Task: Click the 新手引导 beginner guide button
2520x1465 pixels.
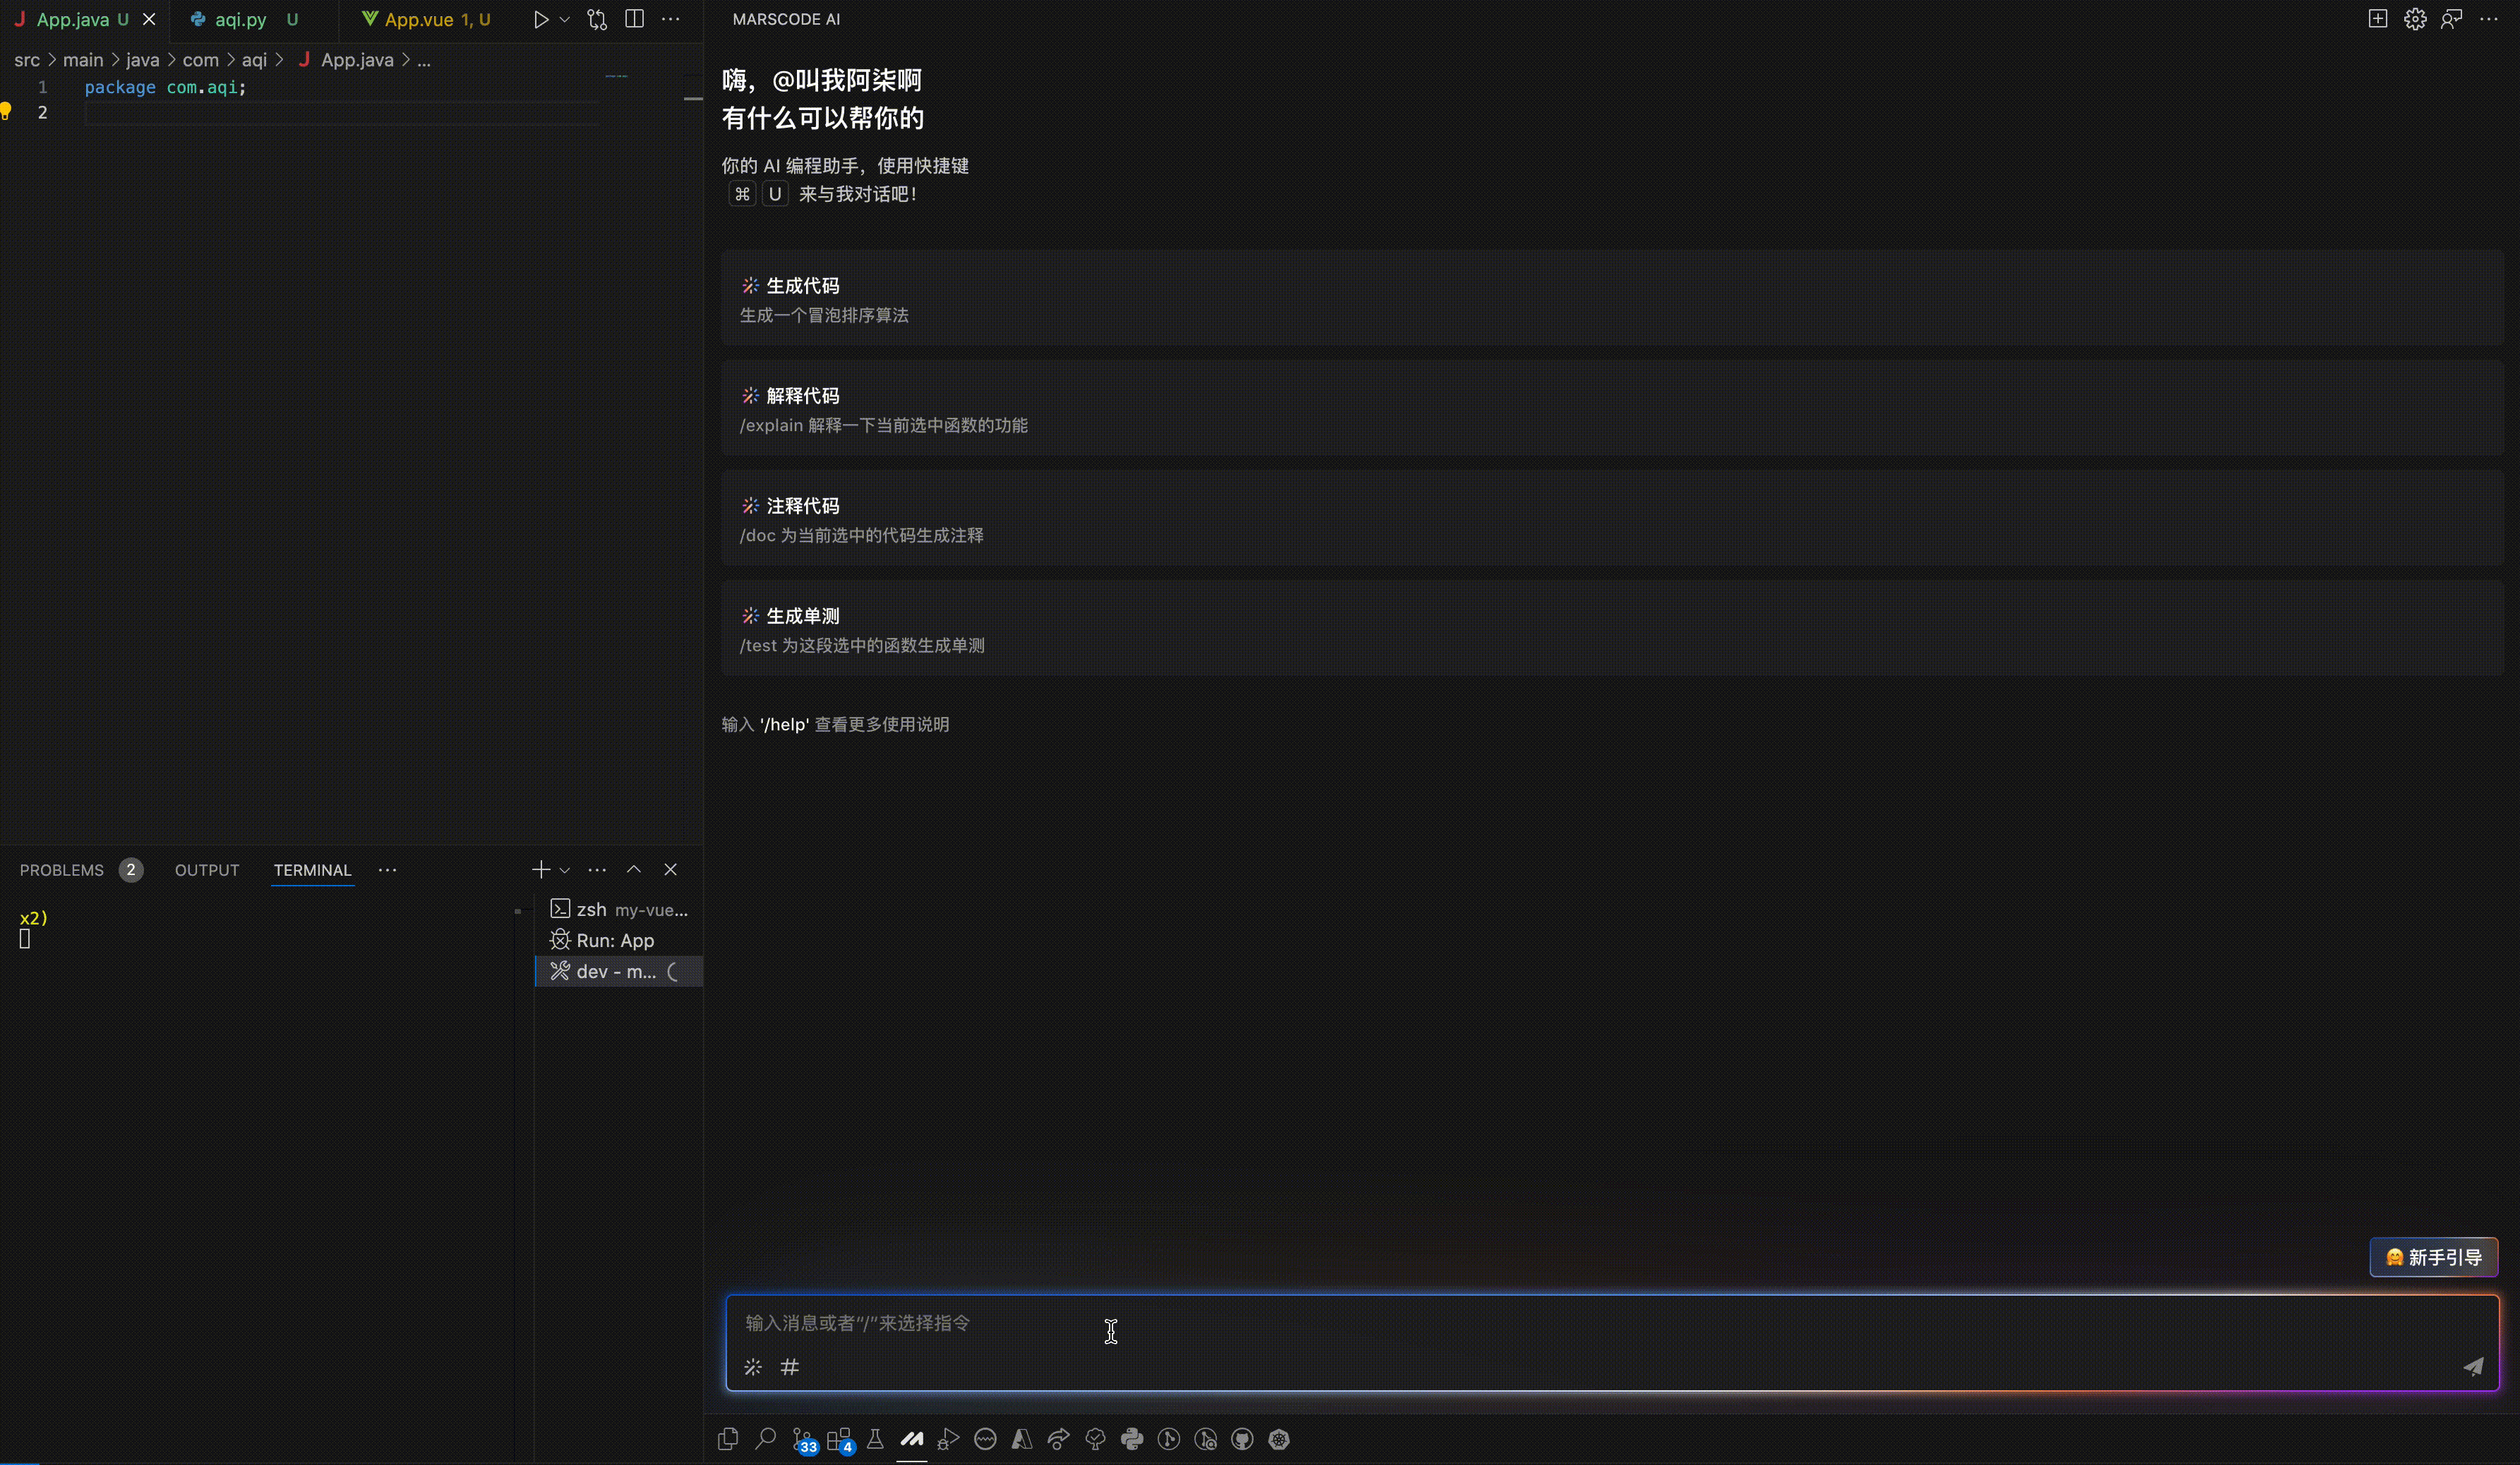Action: (2434, 1257)
